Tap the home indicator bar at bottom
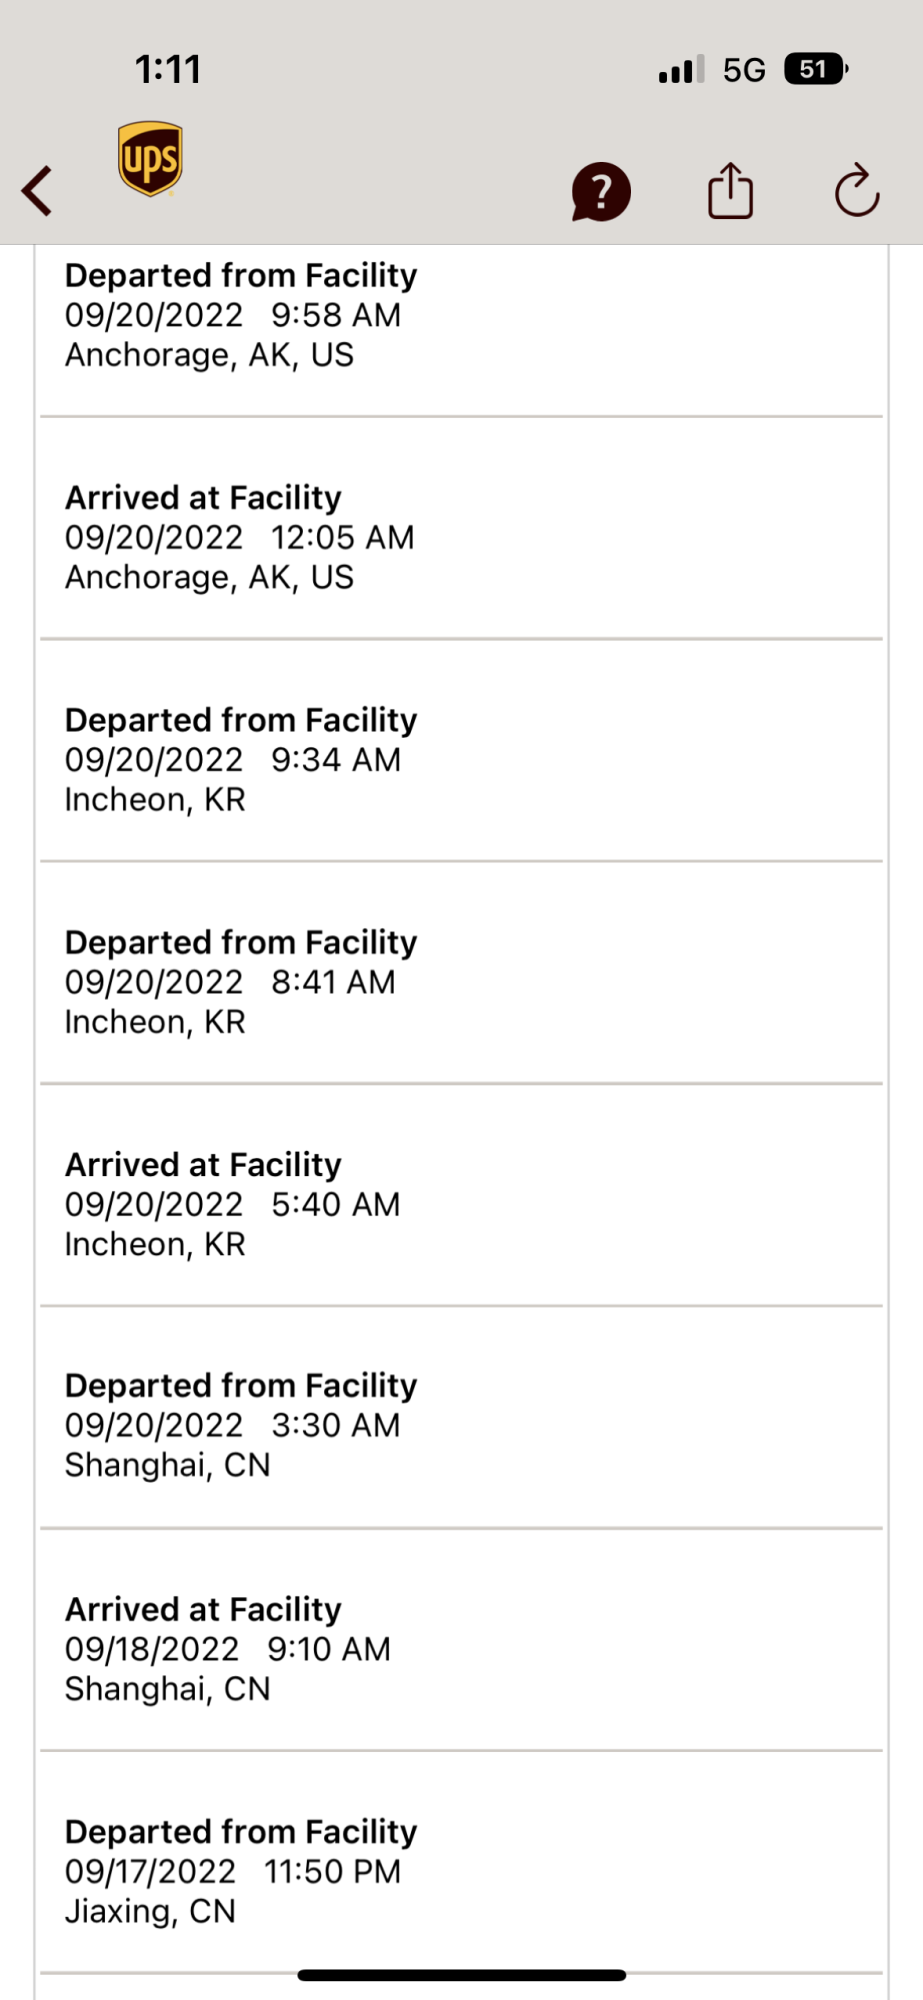The height and width of the screenshot is (2000, 923). pos(461,1975)
